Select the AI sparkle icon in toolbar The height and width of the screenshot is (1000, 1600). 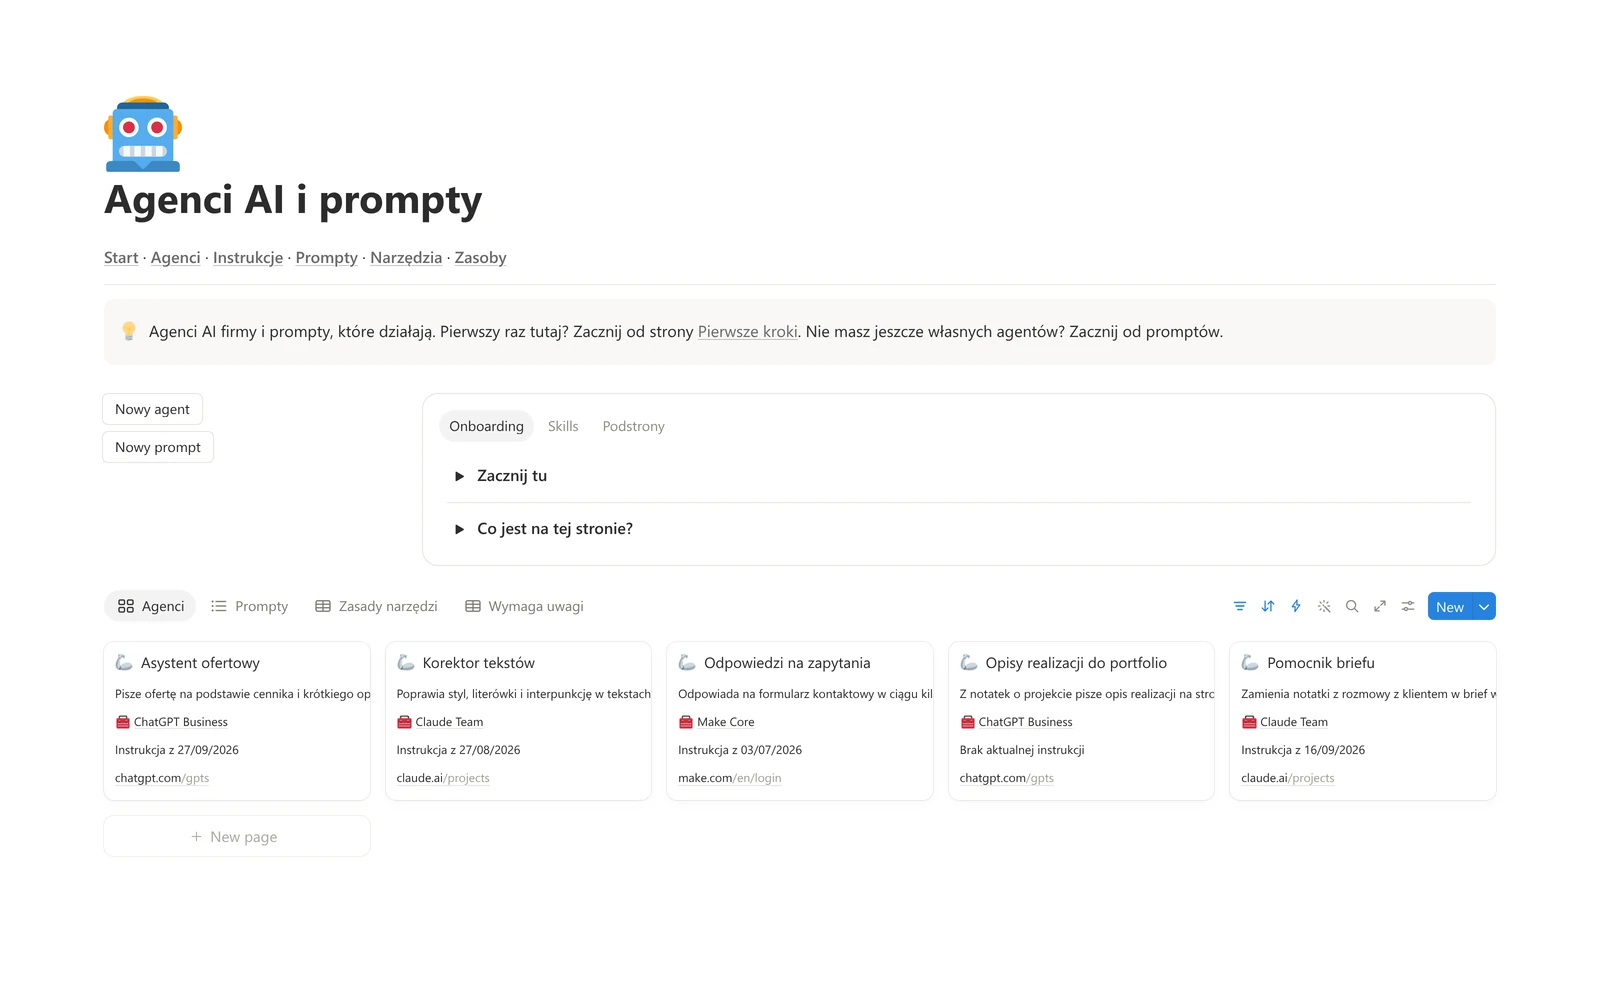click(x=1324, y=606)
